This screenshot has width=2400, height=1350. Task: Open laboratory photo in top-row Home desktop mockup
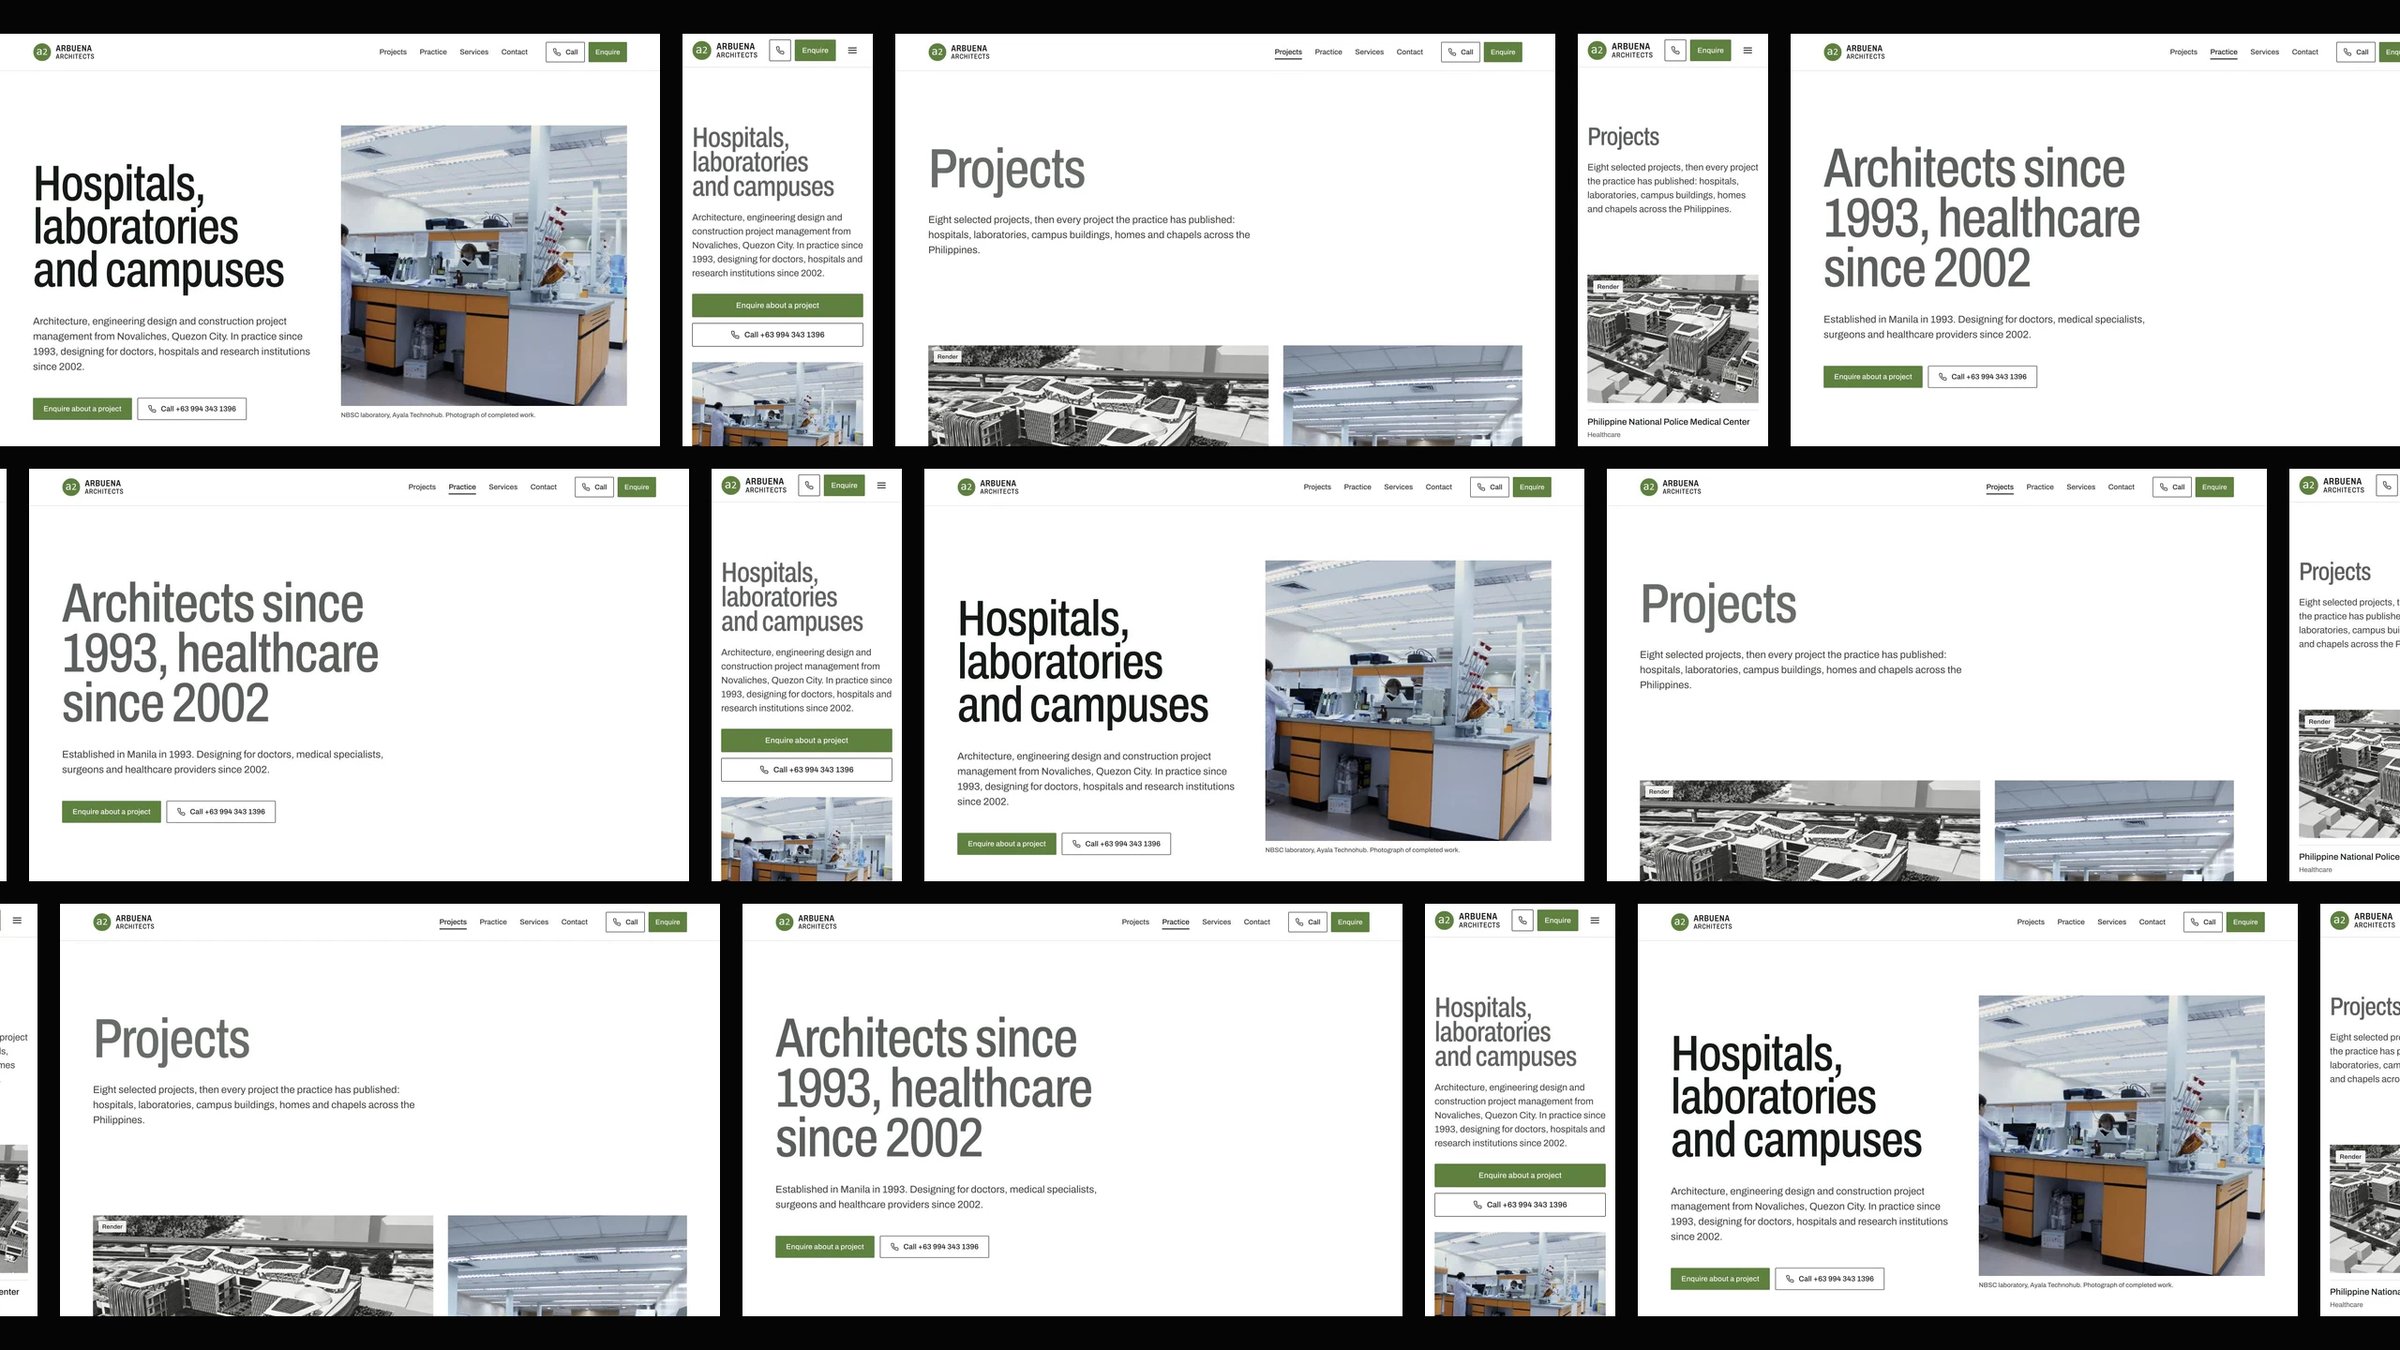(x=484, y=265)
